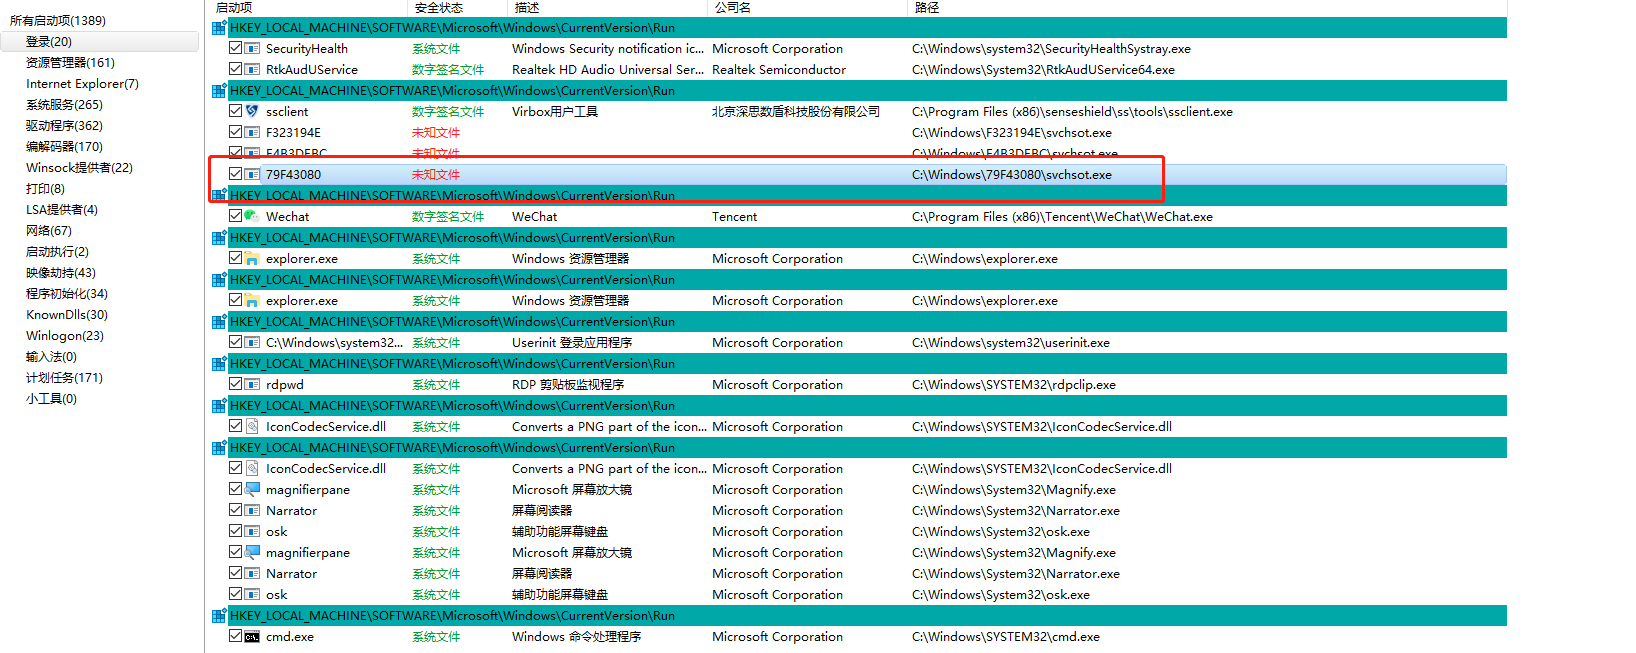Click the green Wechat icon
This screenshot has width=1636, height=653.
click(252, 216)
